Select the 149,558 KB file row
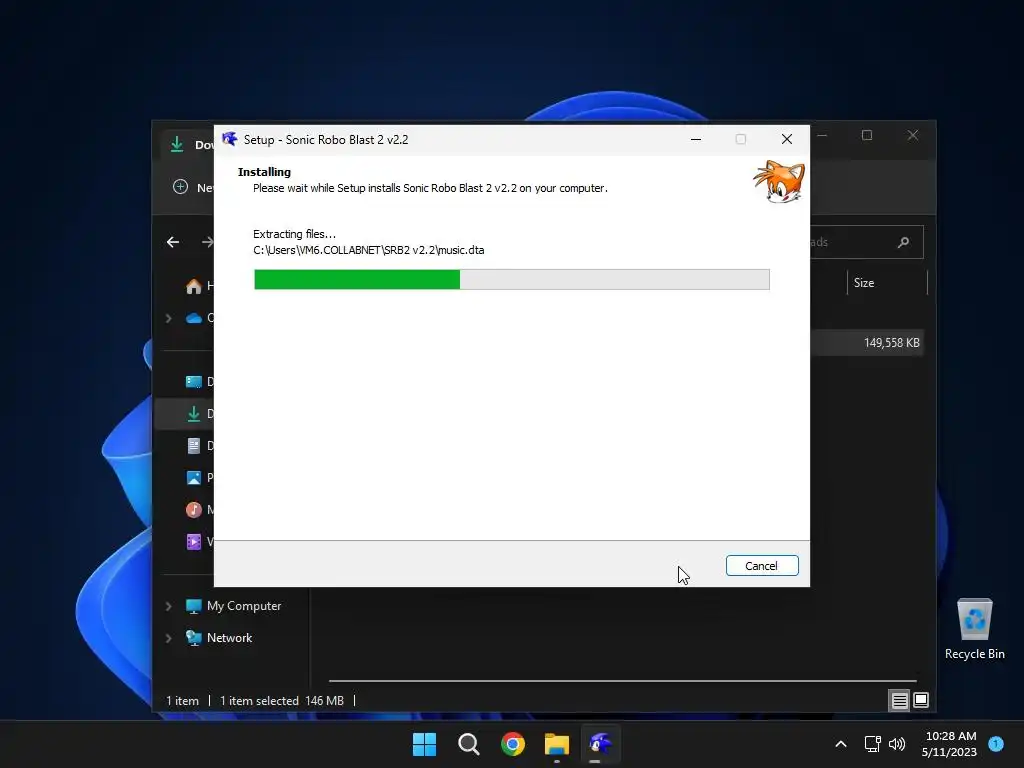The height and width of the screenshot is (768, 1024). pyautogui.click(x=867, y=343)
